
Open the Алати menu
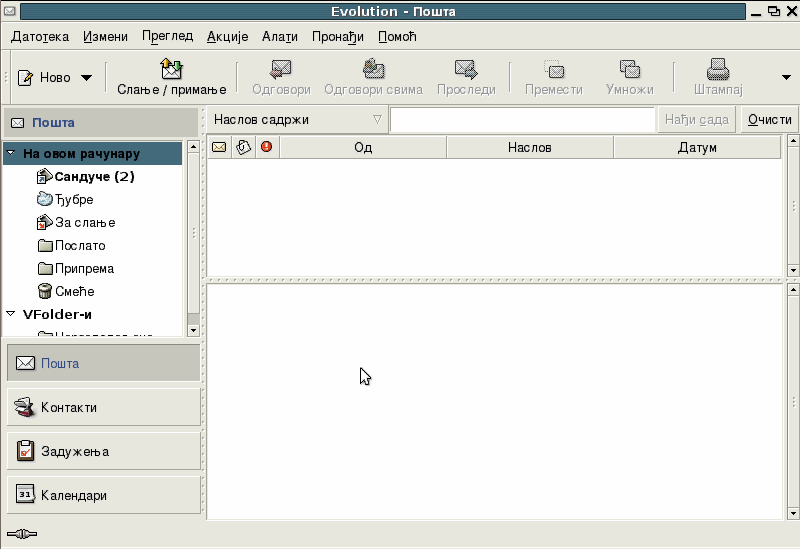[280, 37]
